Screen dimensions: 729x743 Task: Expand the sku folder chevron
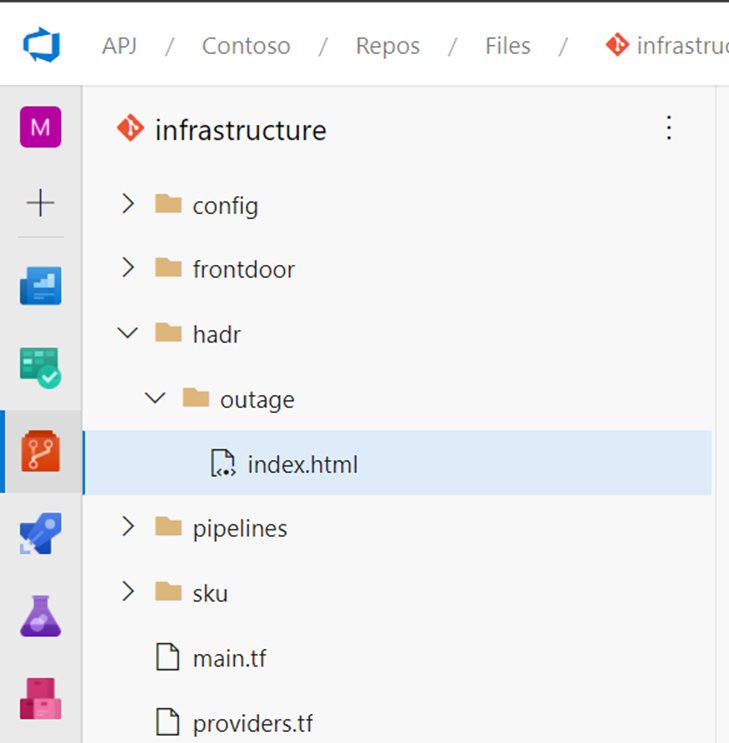[127, 592]
